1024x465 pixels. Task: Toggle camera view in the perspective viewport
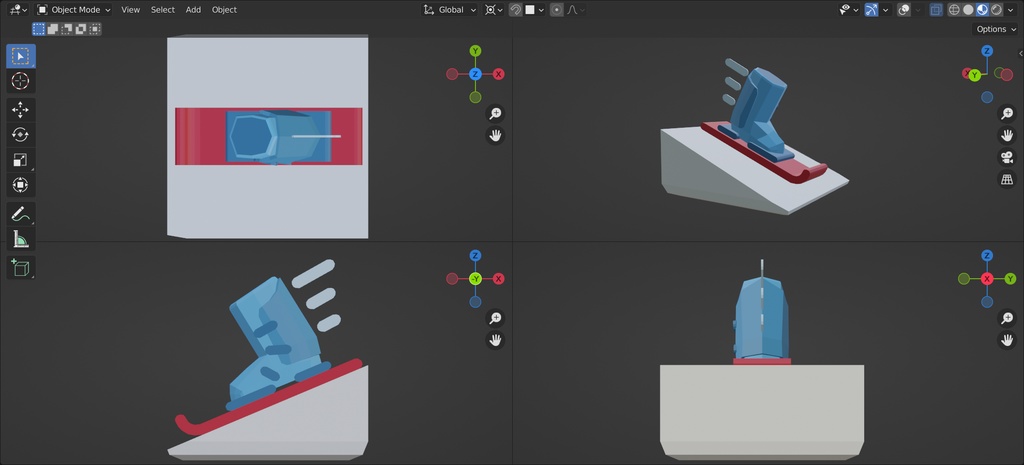[1007, 157]
